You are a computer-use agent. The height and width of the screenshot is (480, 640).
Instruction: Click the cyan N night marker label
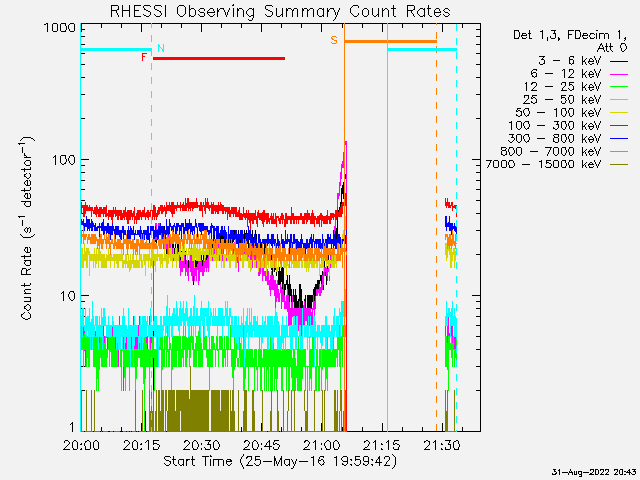pos(161,48)
